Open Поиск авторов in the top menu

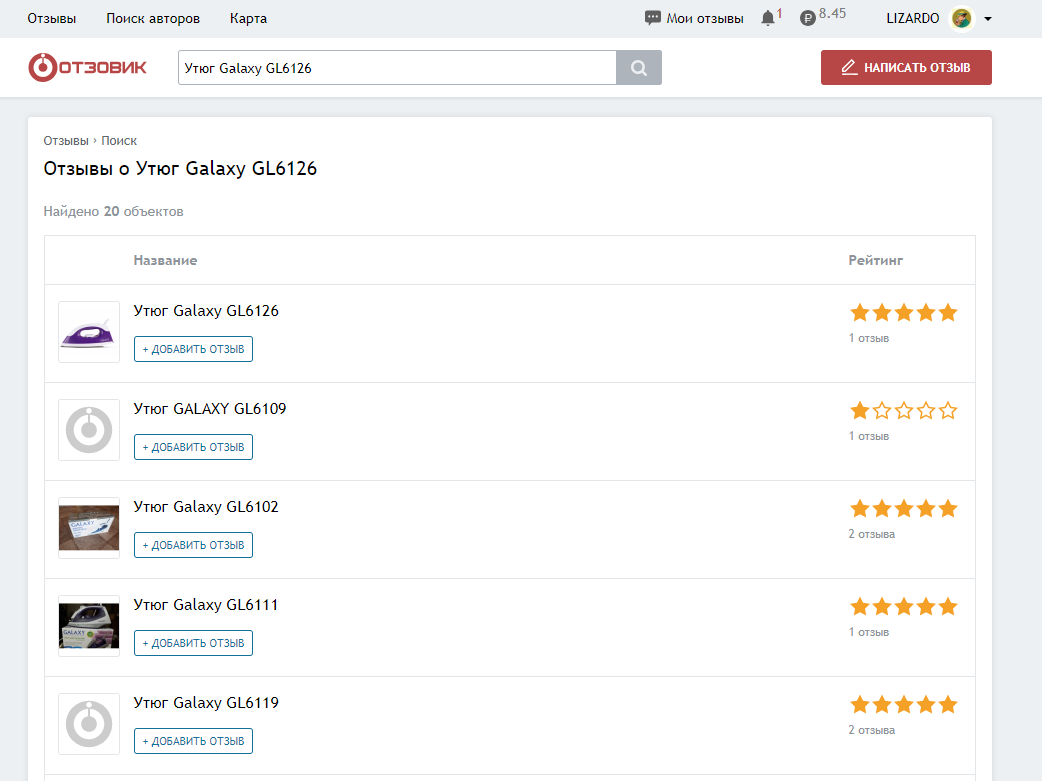click(x=153, y=18)
